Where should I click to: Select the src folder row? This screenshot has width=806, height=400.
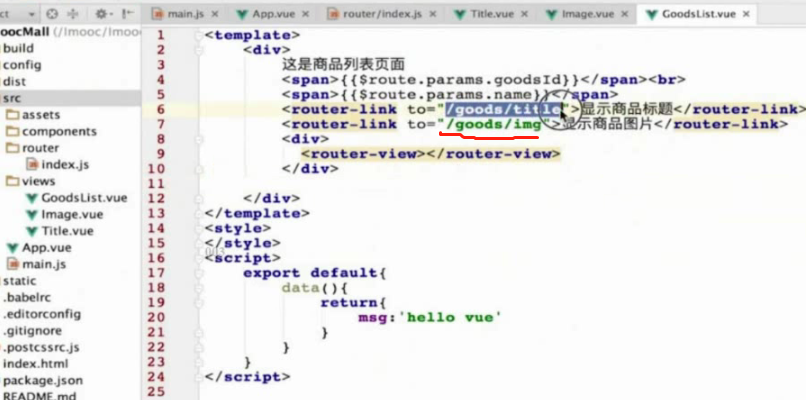[x=70, y=98]
